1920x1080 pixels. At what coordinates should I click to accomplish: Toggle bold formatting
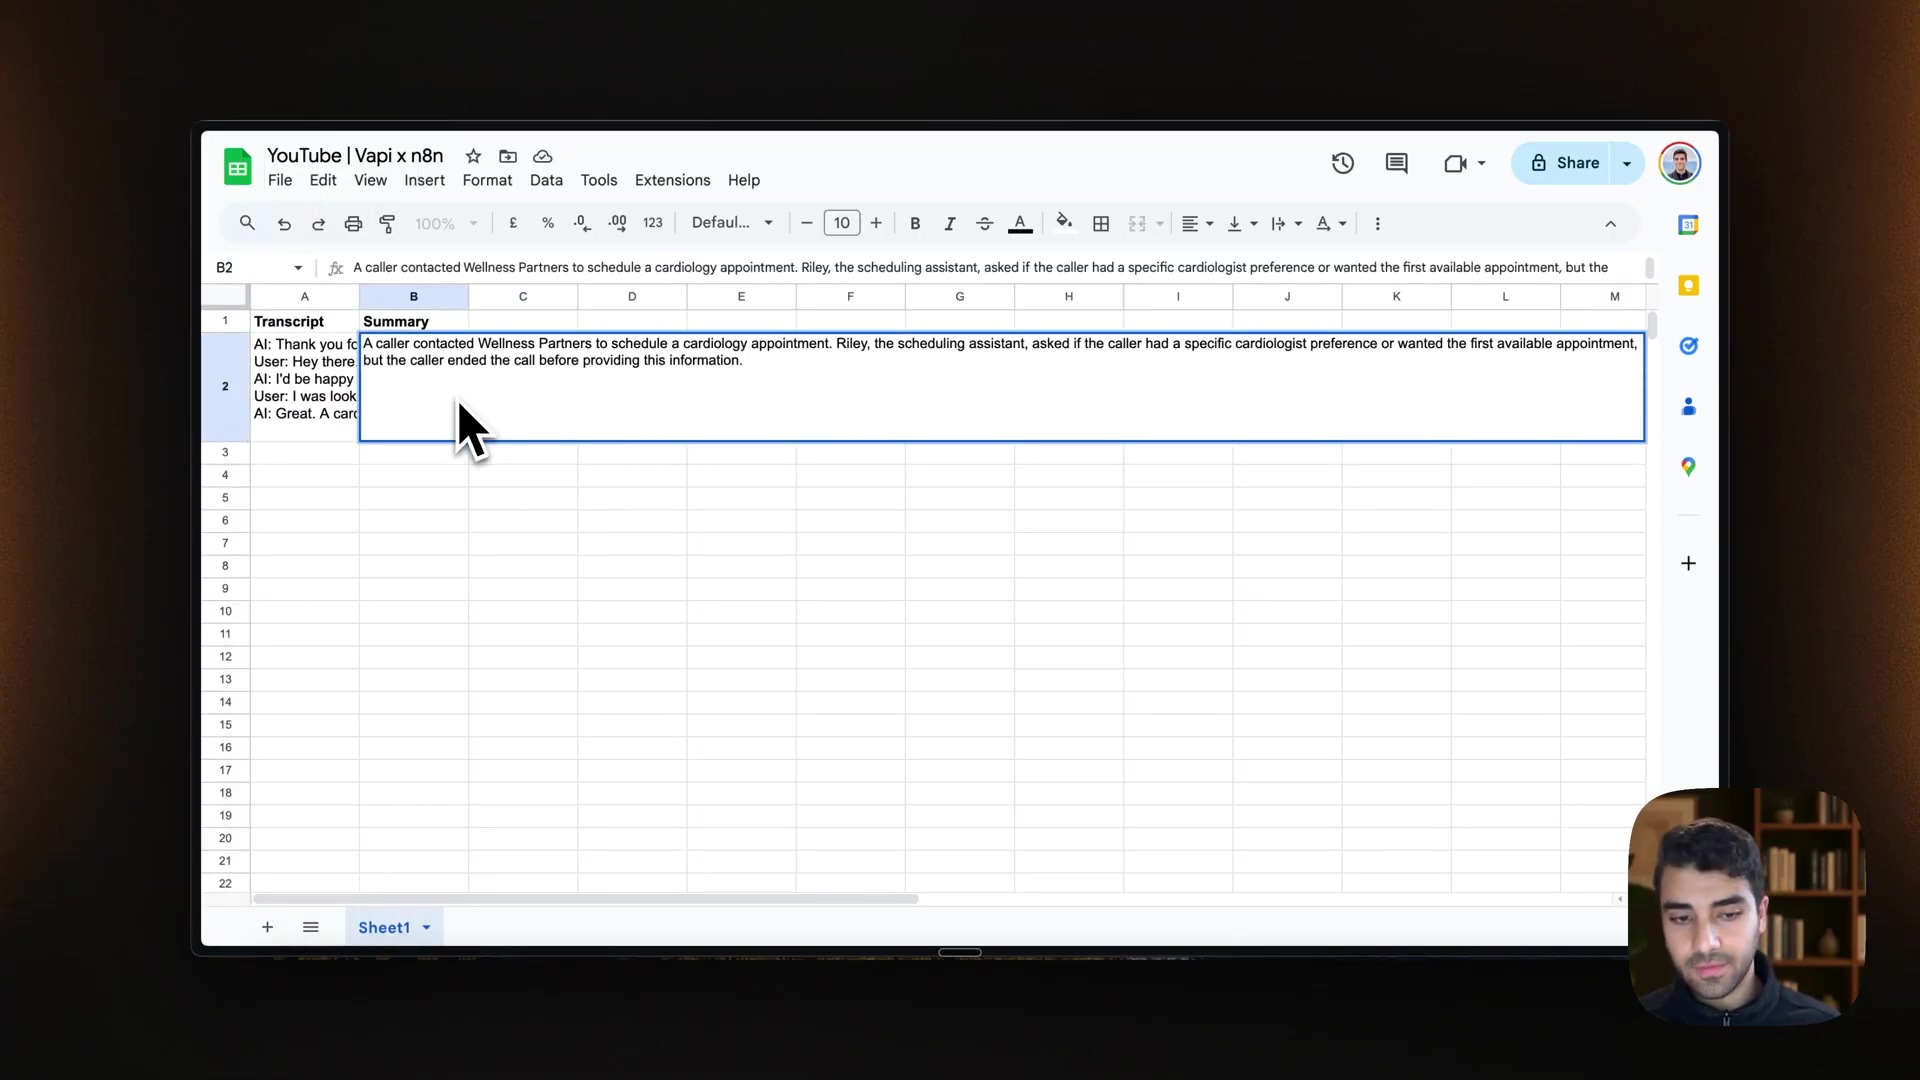tap(914, 224)
